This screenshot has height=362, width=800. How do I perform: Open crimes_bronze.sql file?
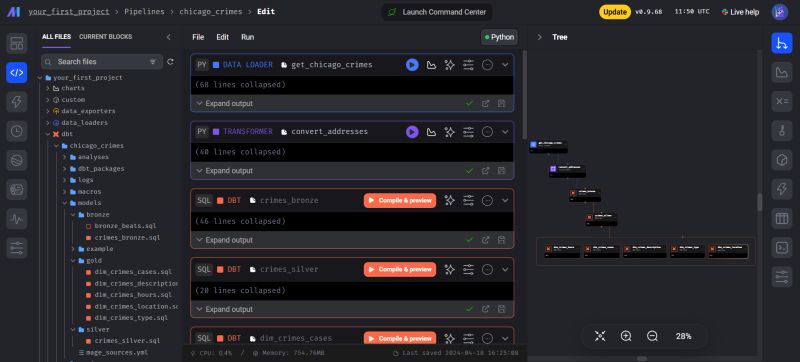(x=127, y=238)
